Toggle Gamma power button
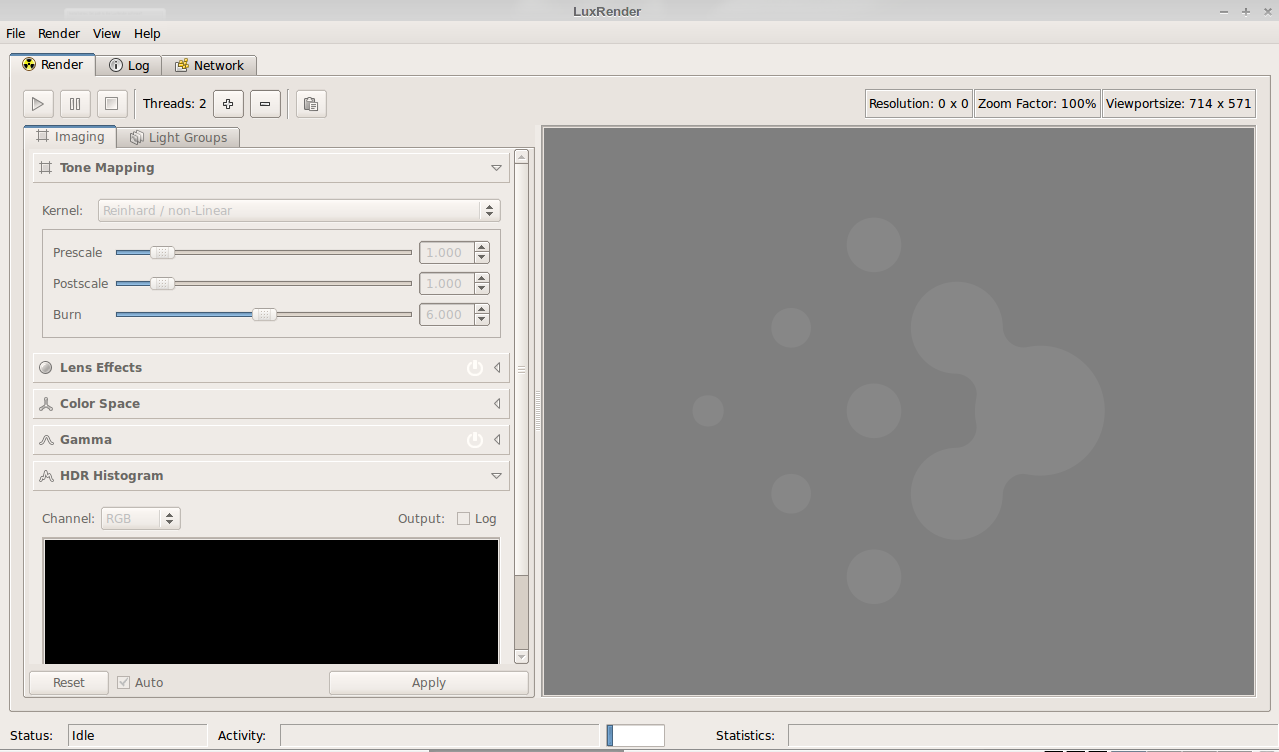This screenshot has width=1279, height=752. (x=475, y=440)
